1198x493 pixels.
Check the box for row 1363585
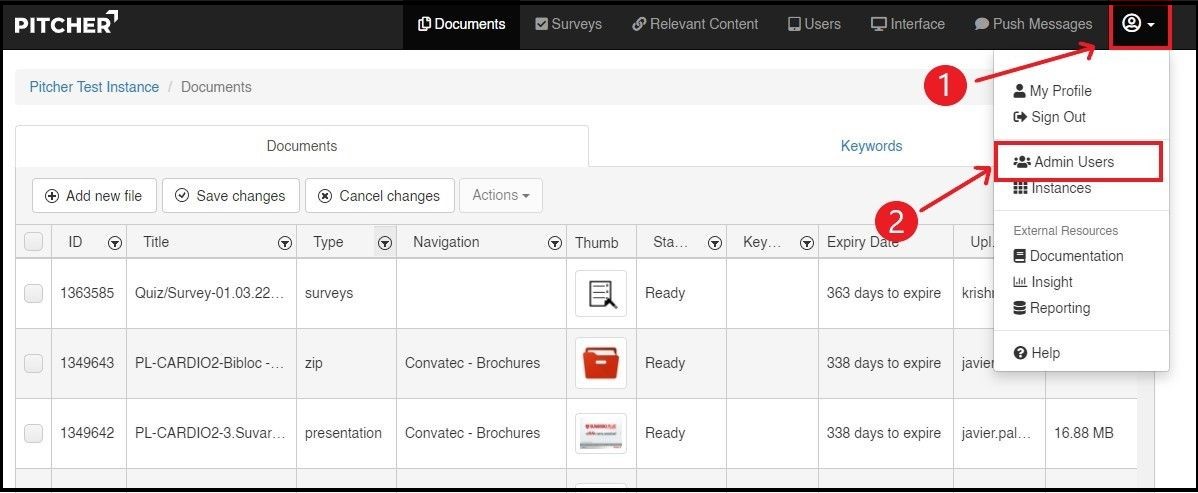(x=33, y=293)
